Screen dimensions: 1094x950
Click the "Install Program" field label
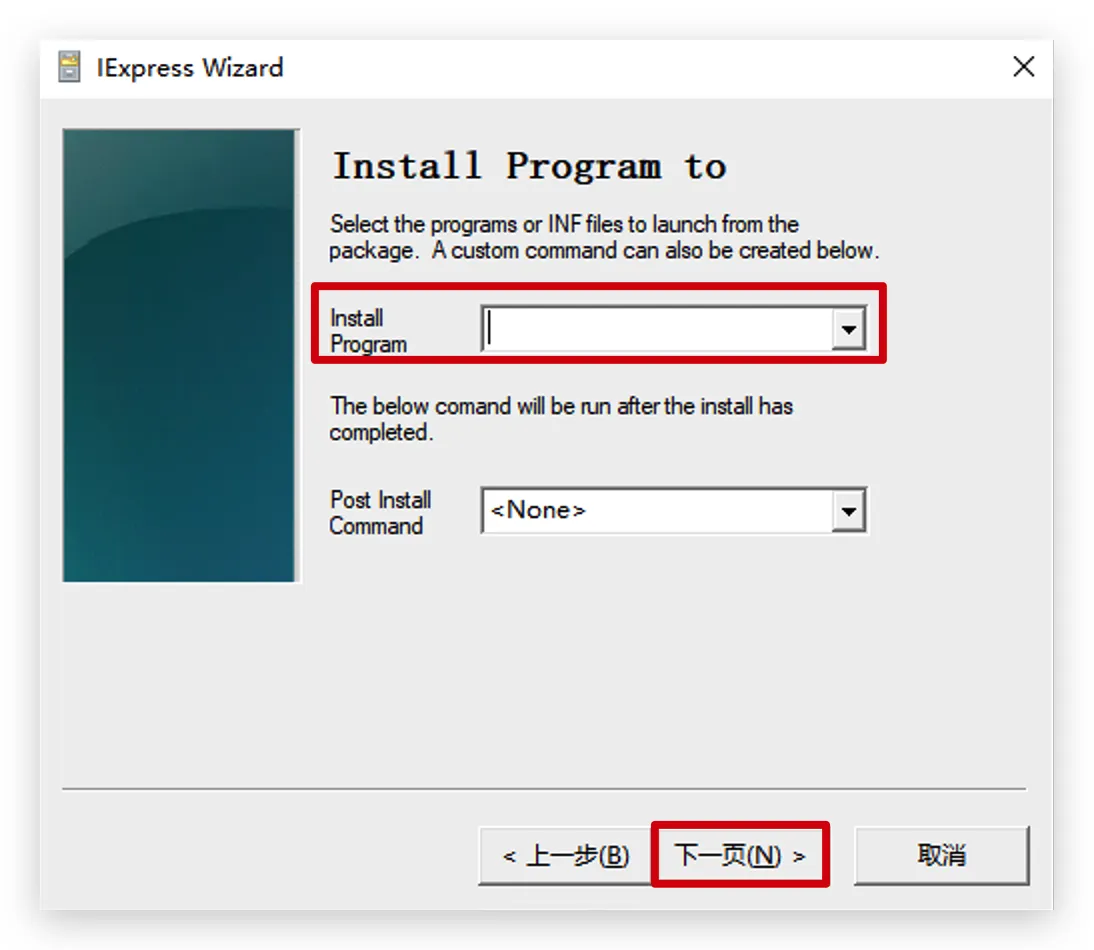click(368, 331)
